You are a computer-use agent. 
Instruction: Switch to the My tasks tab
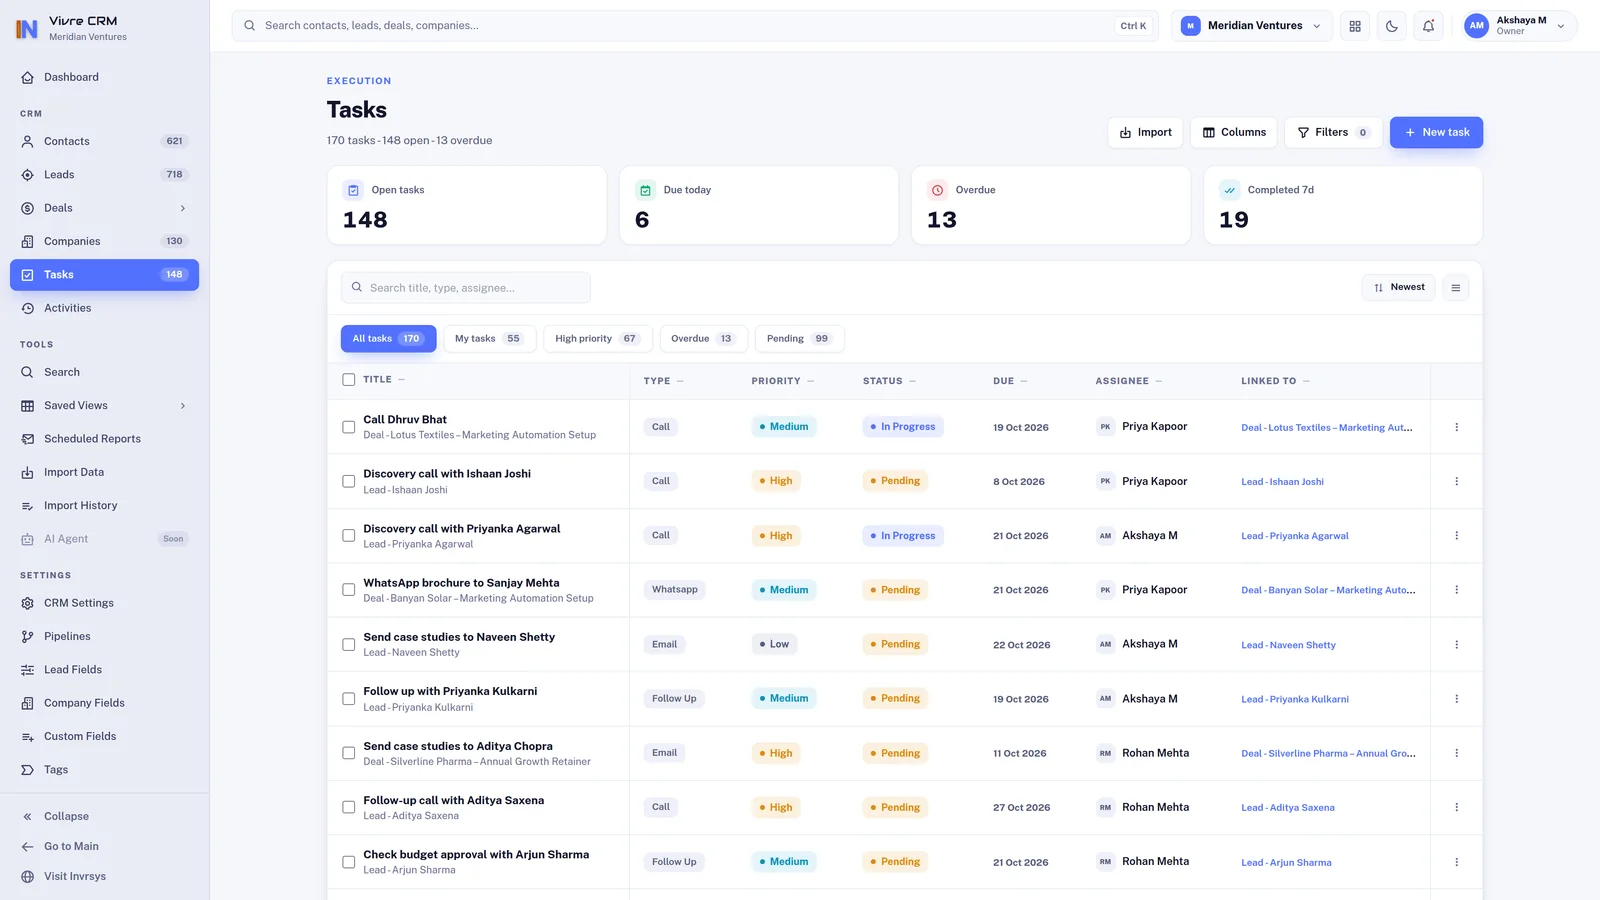(489, 339)
